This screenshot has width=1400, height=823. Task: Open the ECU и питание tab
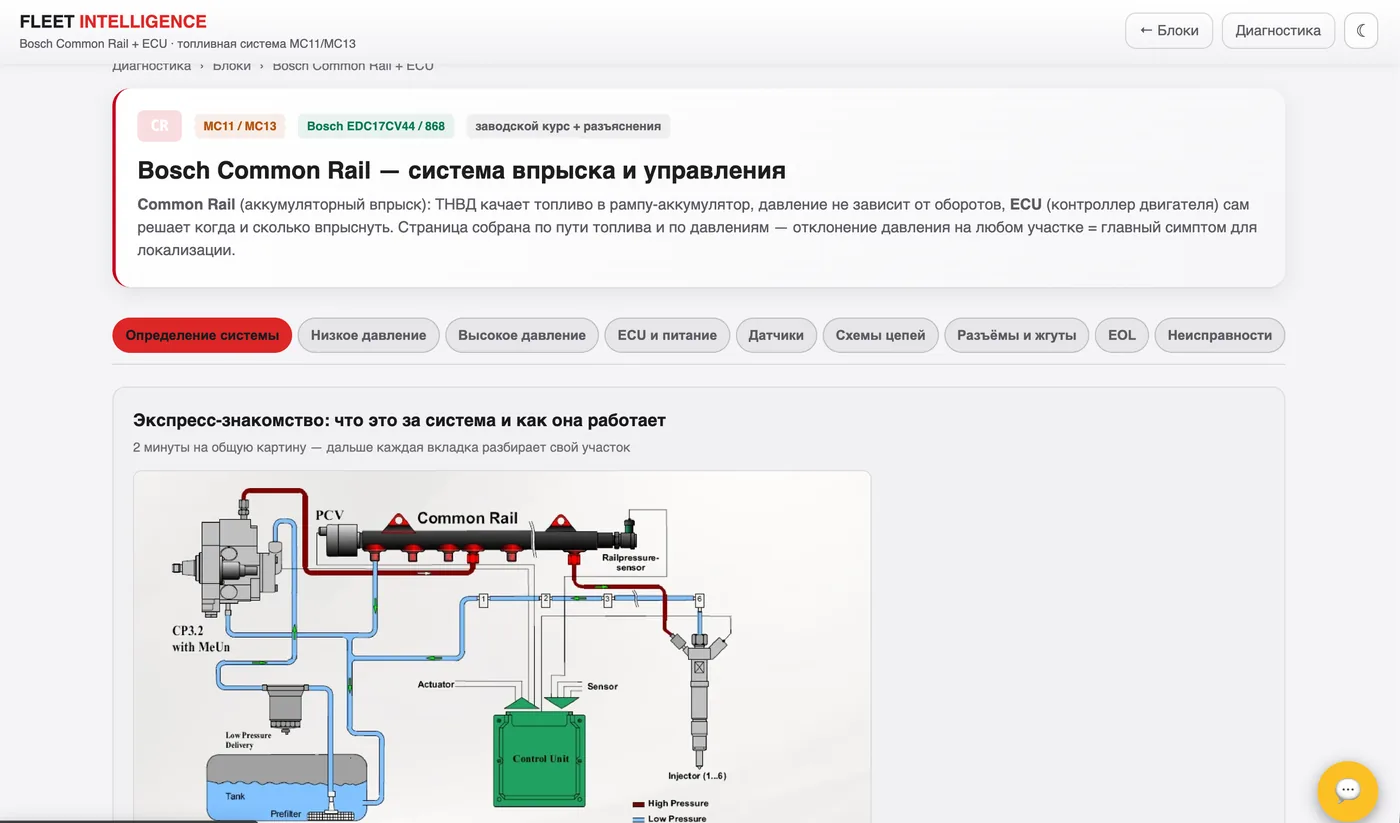667,335
